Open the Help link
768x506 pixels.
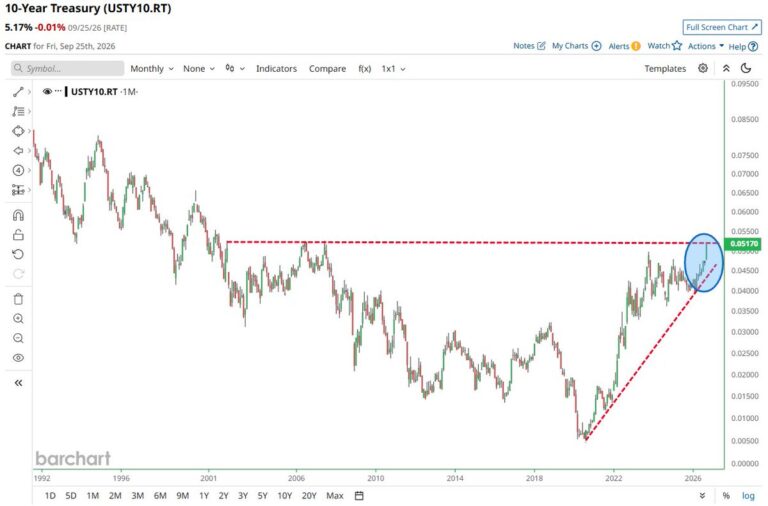tap(743, 47)
